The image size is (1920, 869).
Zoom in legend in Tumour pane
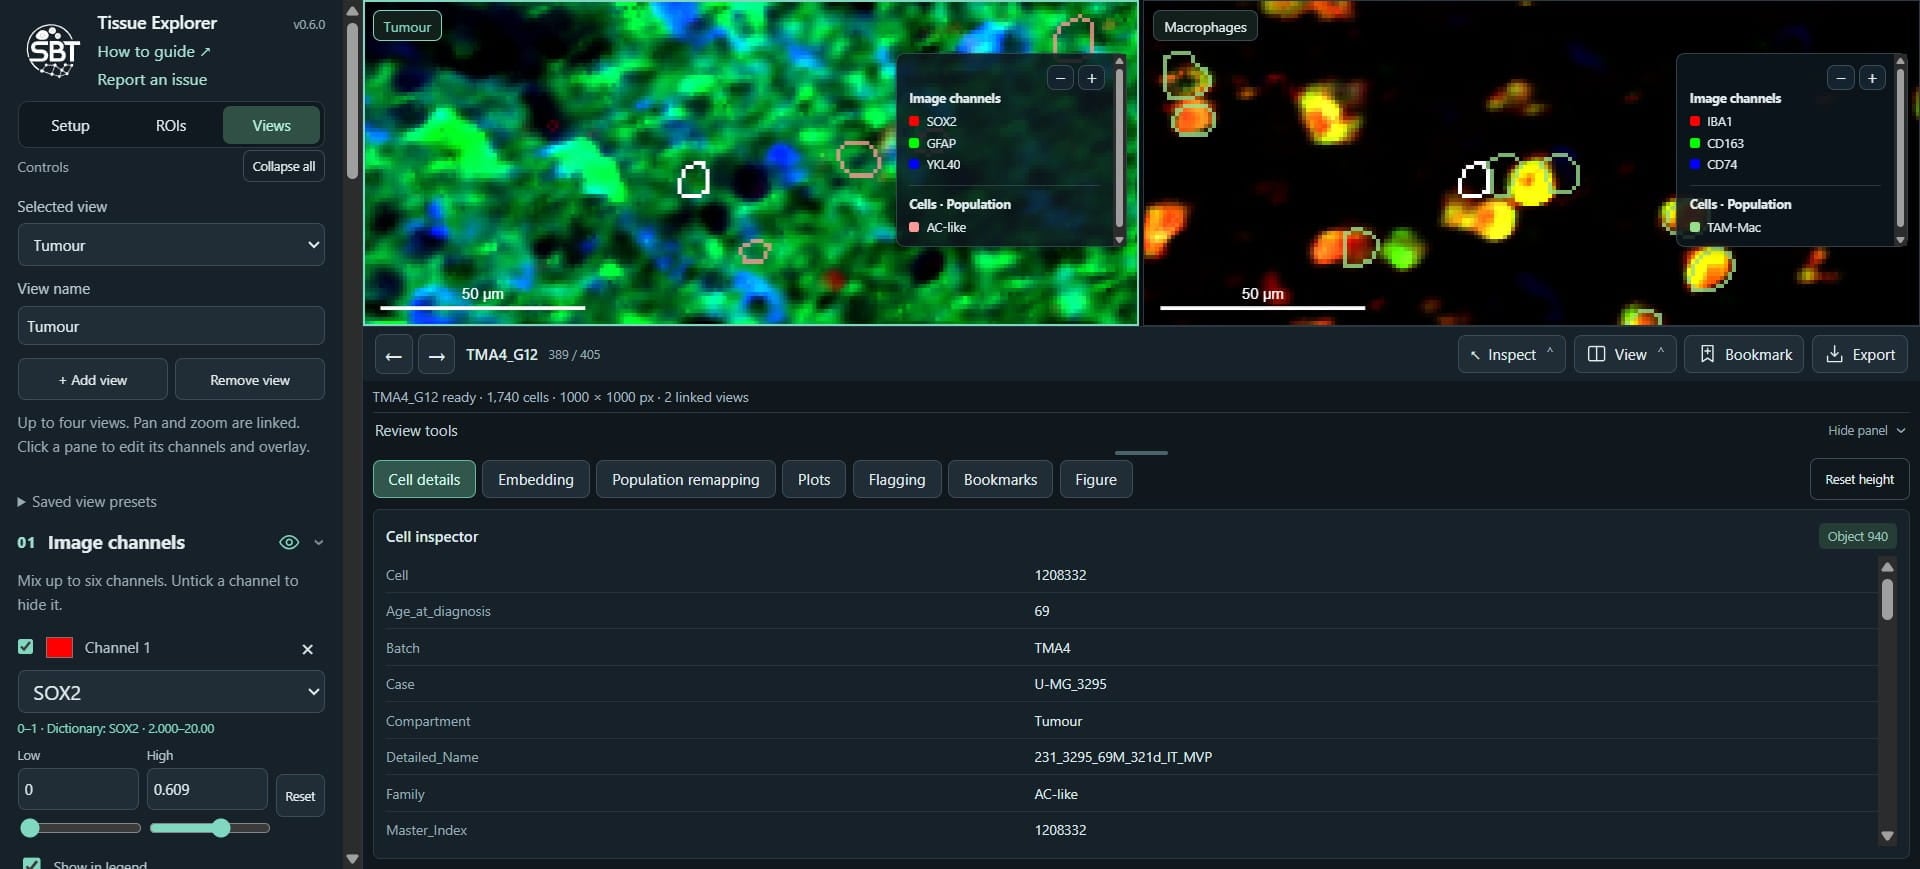click(1092, 78)
